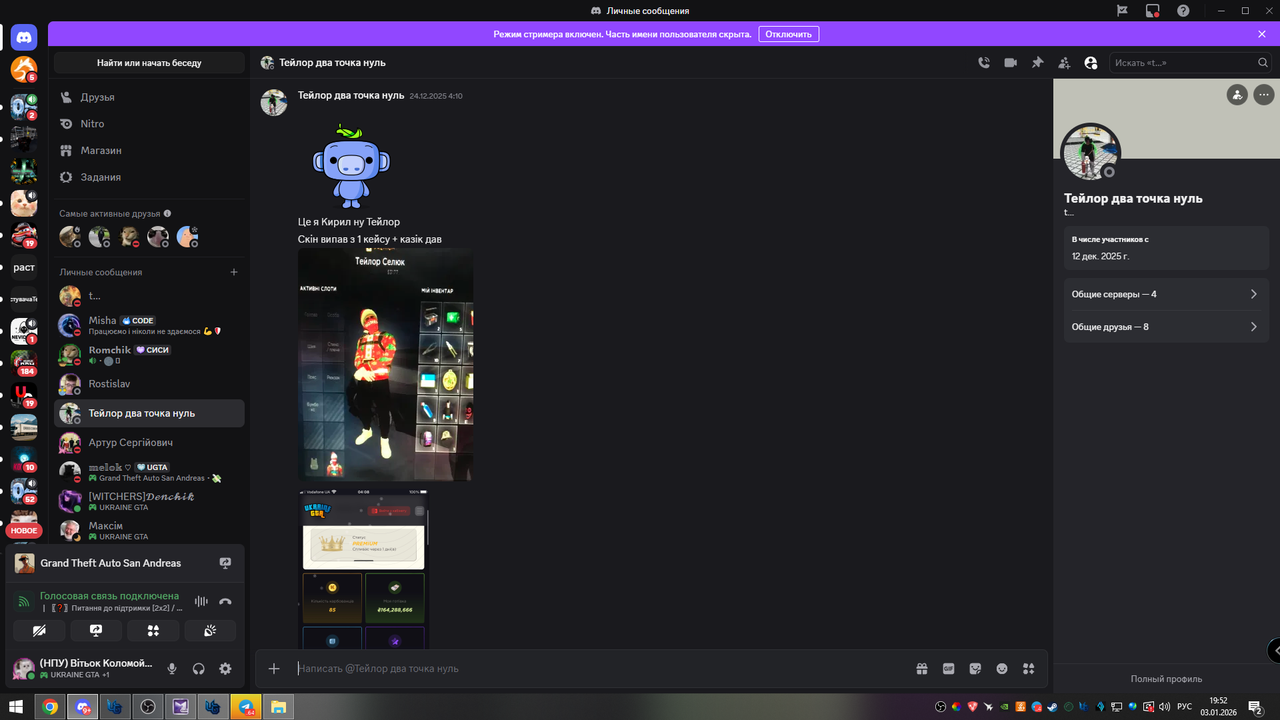Open Discord home direct messages icon
Image resolution: width=1280 pixels, height=720 pixels.
pyautogui.click(x=24, y=38)
